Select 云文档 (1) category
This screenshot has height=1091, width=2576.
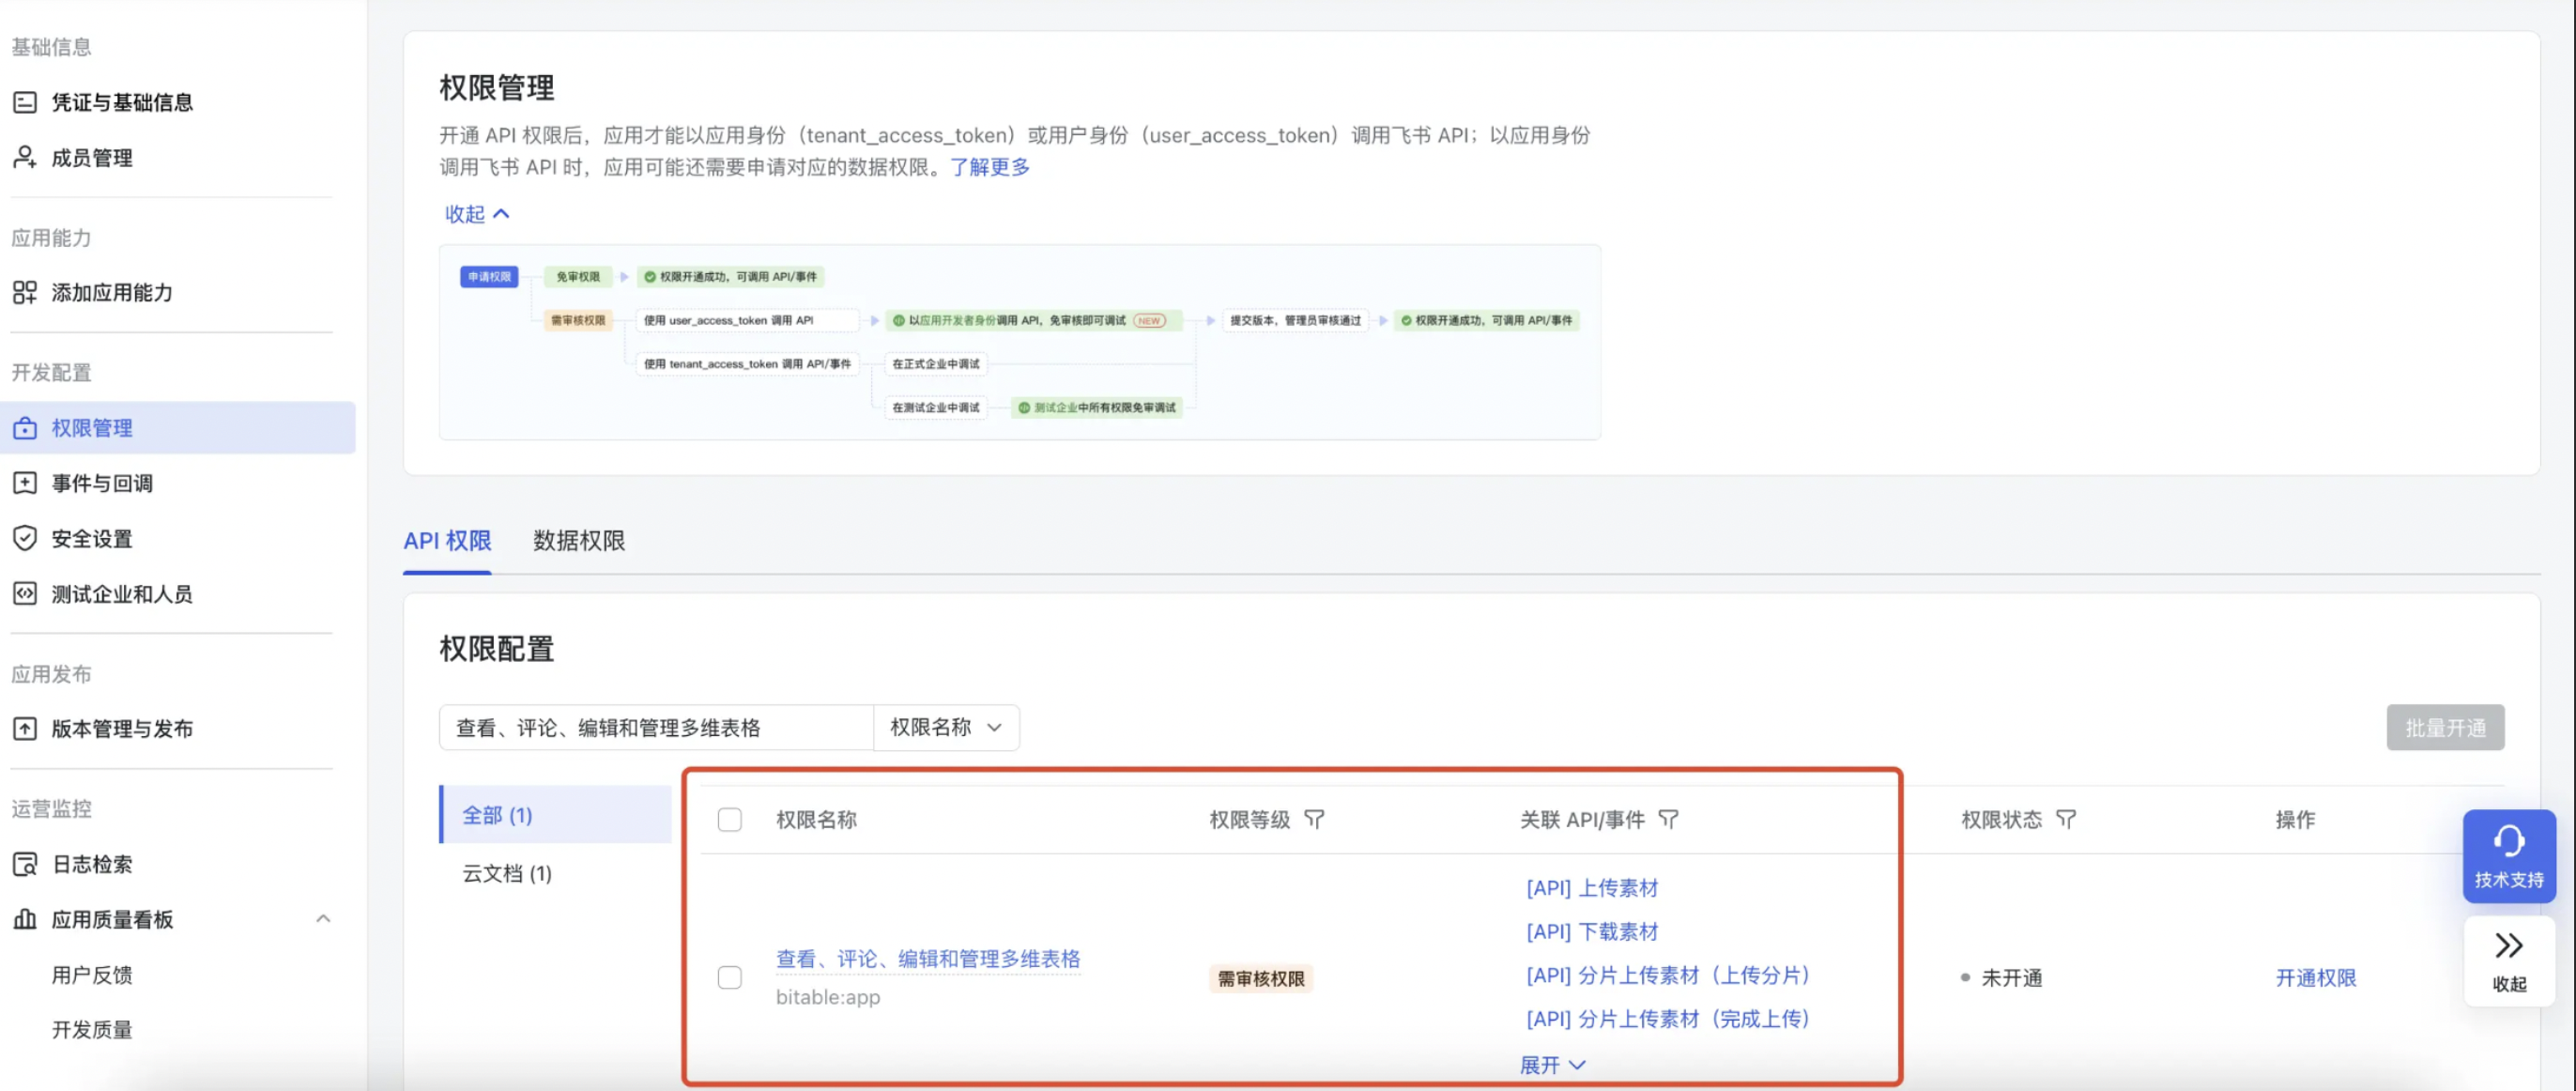click(x=506, y=873)
